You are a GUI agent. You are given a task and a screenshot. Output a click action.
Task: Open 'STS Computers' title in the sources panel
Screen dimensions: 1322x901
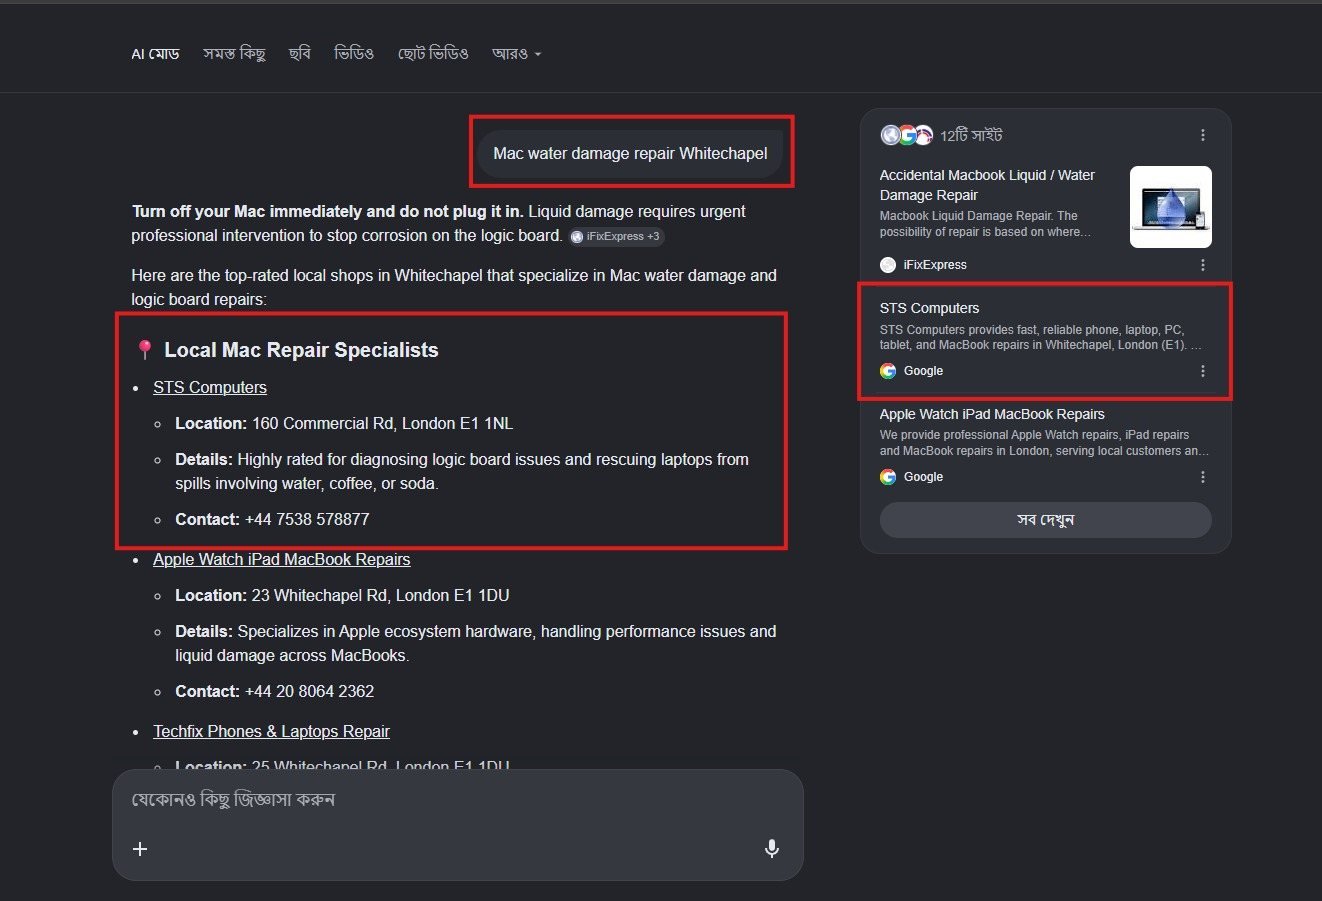coord(929,308)
